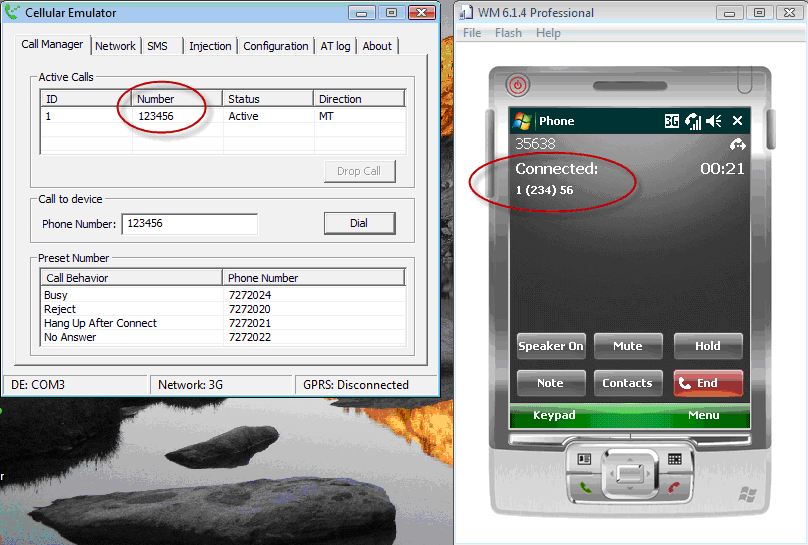This screenshot has height=545, width=808.
Task: Click the 3G network status icon
Action: click(671, 121)
